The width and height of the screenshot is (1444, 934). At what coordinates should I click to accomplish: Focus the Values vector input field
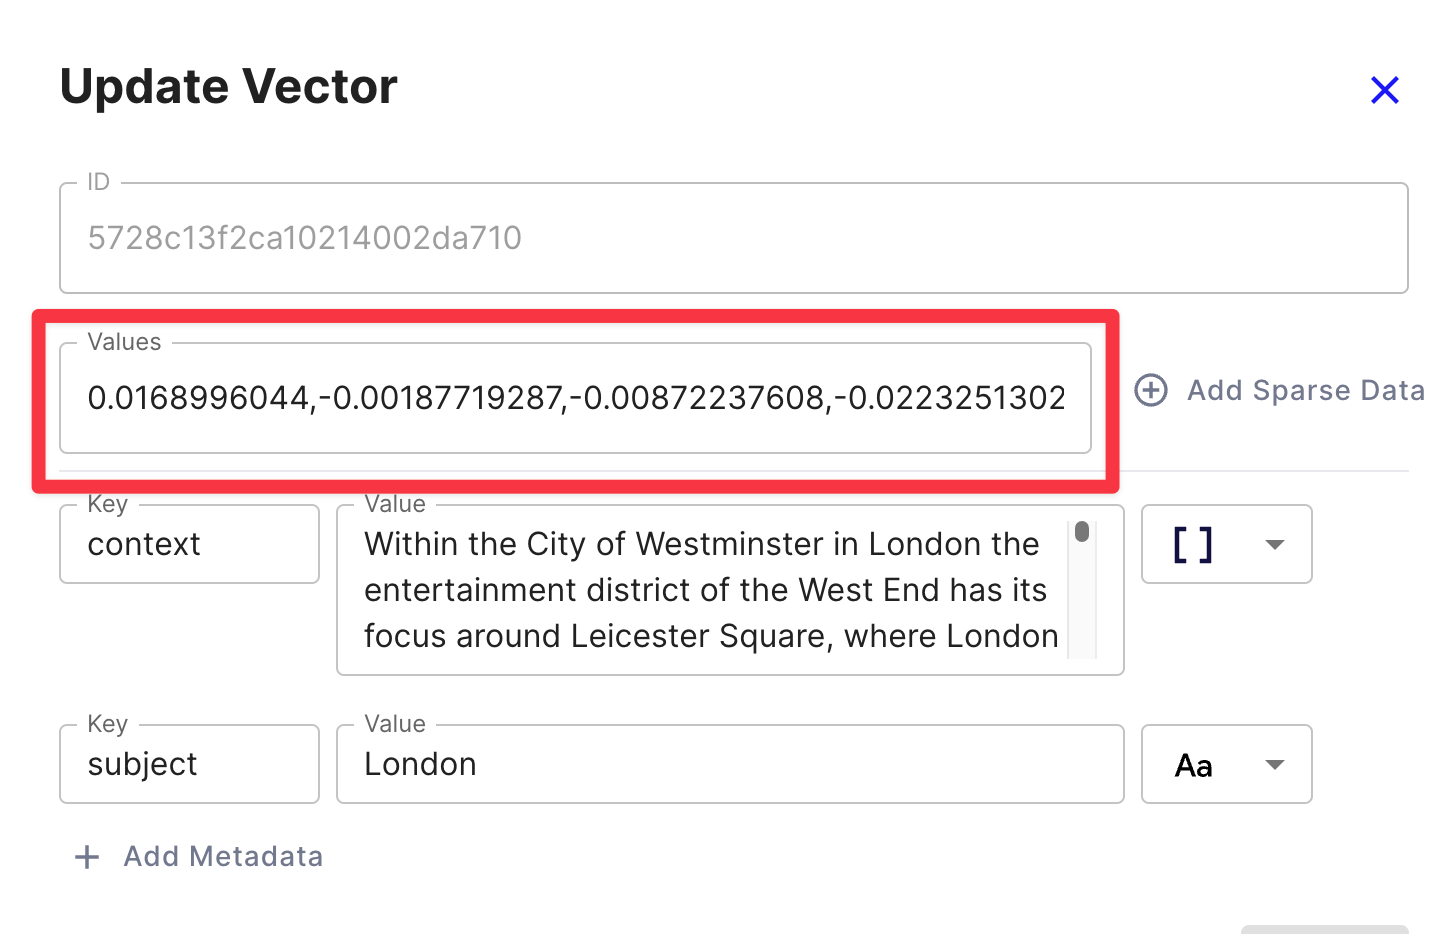click(x=575, y=398)
